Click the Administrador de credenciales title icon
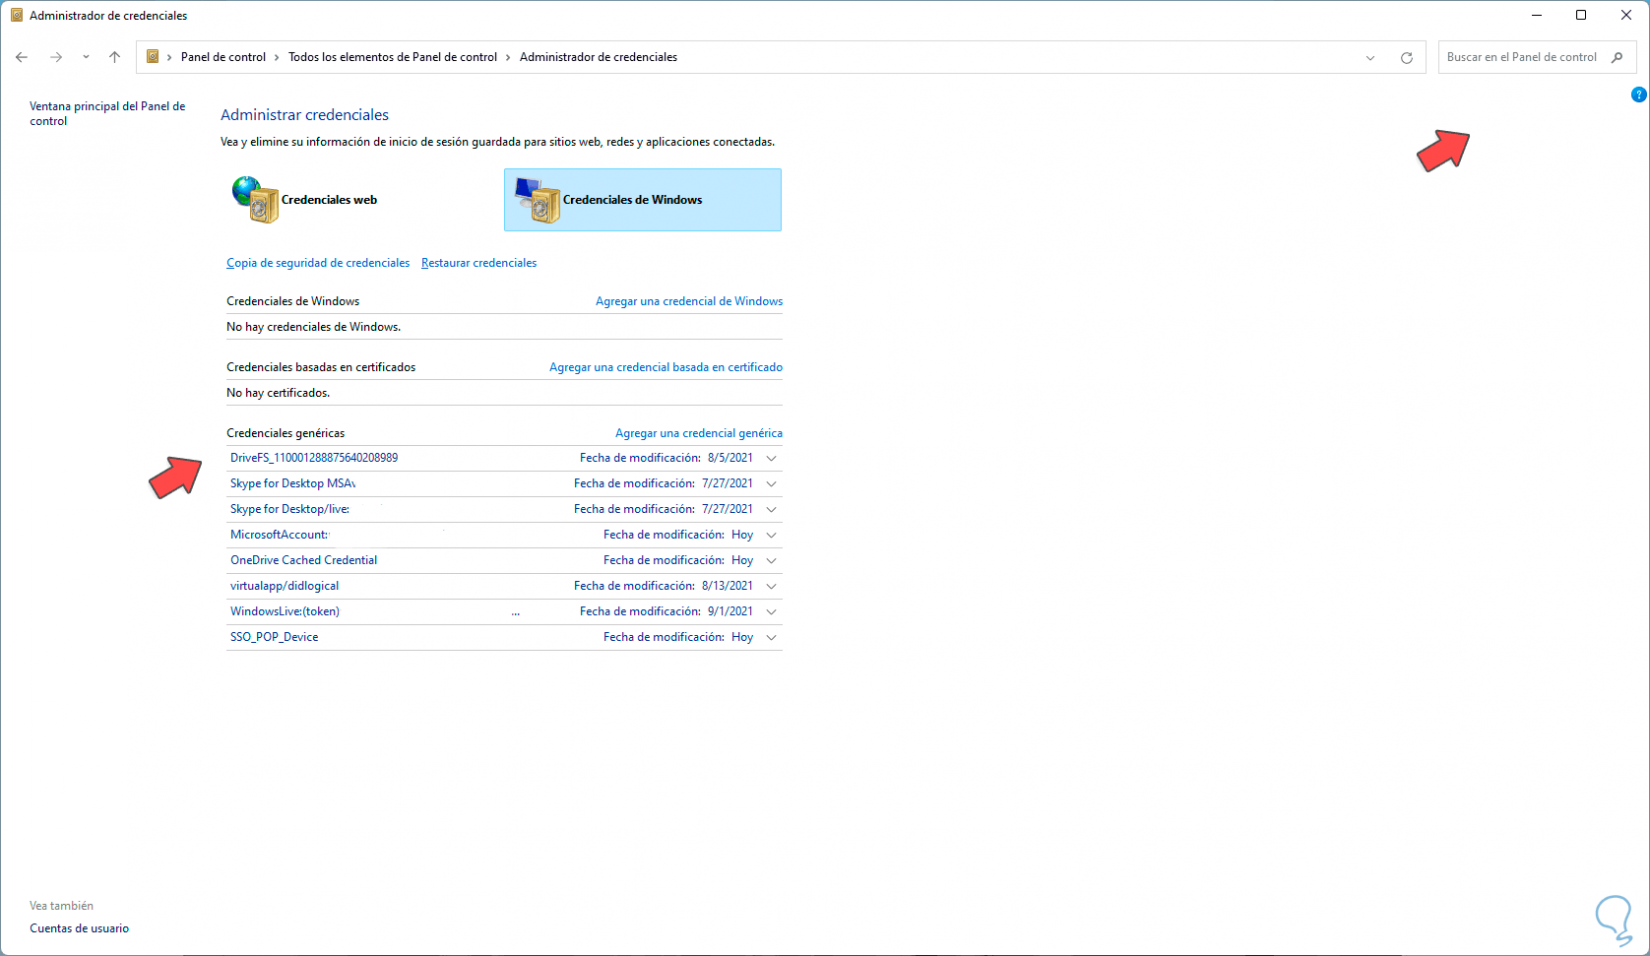Viewport: 1650px width, 956px height. click(16, 15)
